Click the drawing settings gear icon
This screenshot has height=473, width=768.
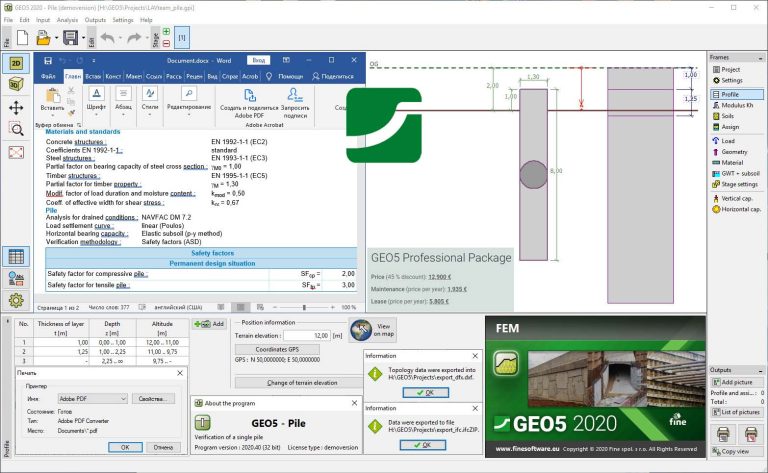click(x=16, y=300)
